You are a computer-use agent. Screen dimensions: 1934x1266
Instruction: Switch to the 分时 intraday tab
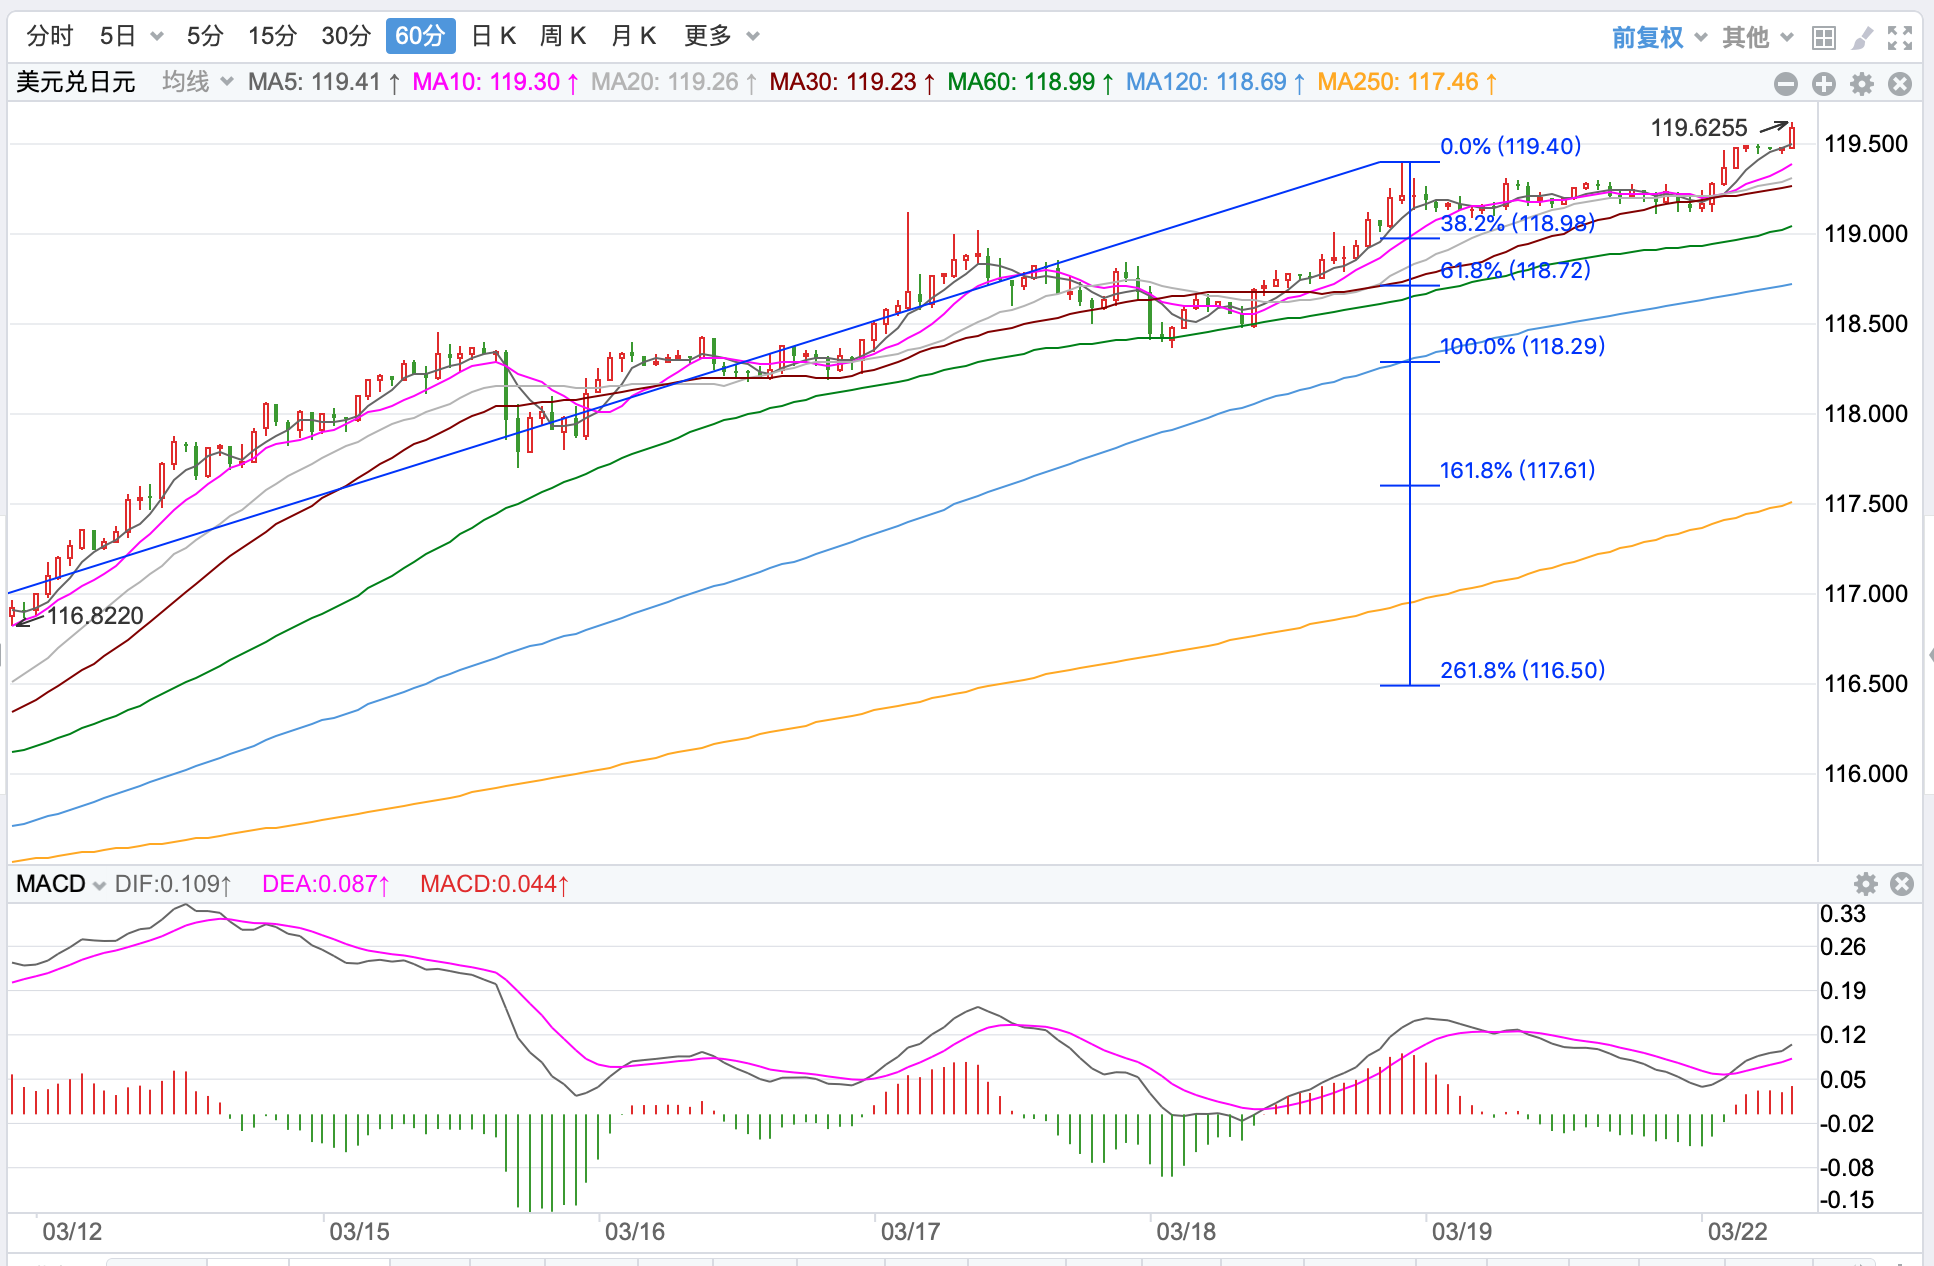tap(50, 36)
